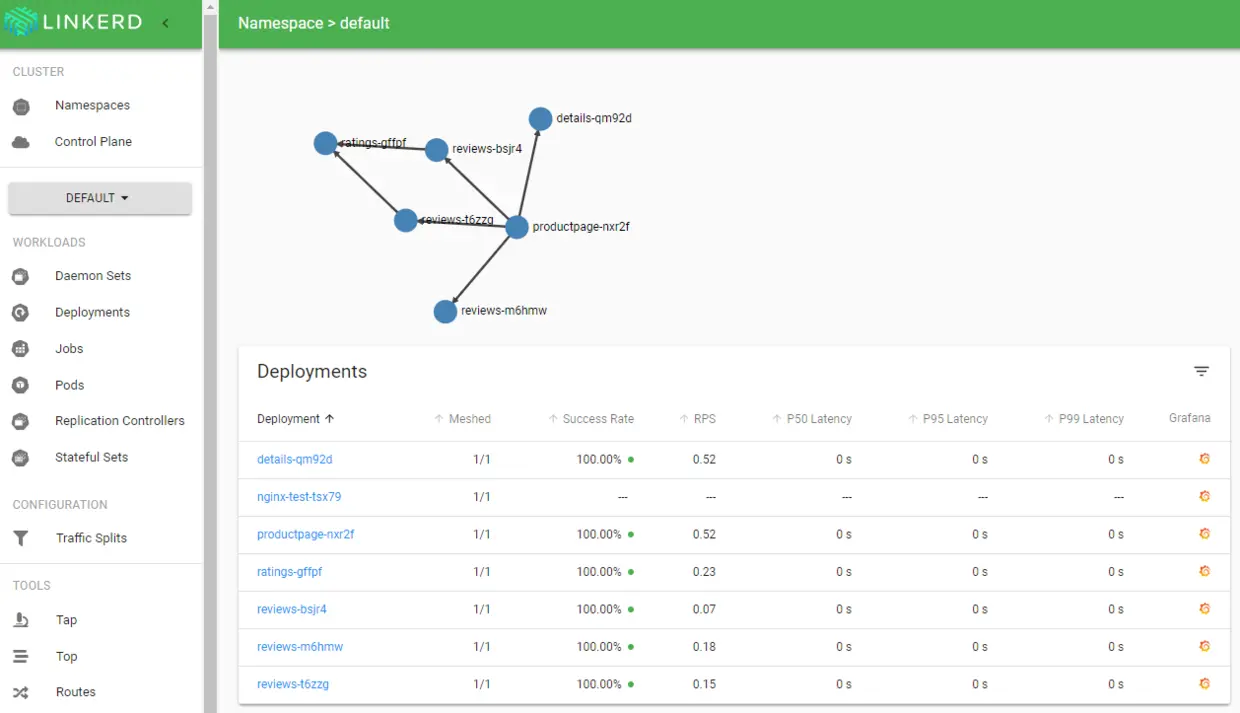
Task: Collapse the sidebar with the chevron
Action: (x=165, y=22)
